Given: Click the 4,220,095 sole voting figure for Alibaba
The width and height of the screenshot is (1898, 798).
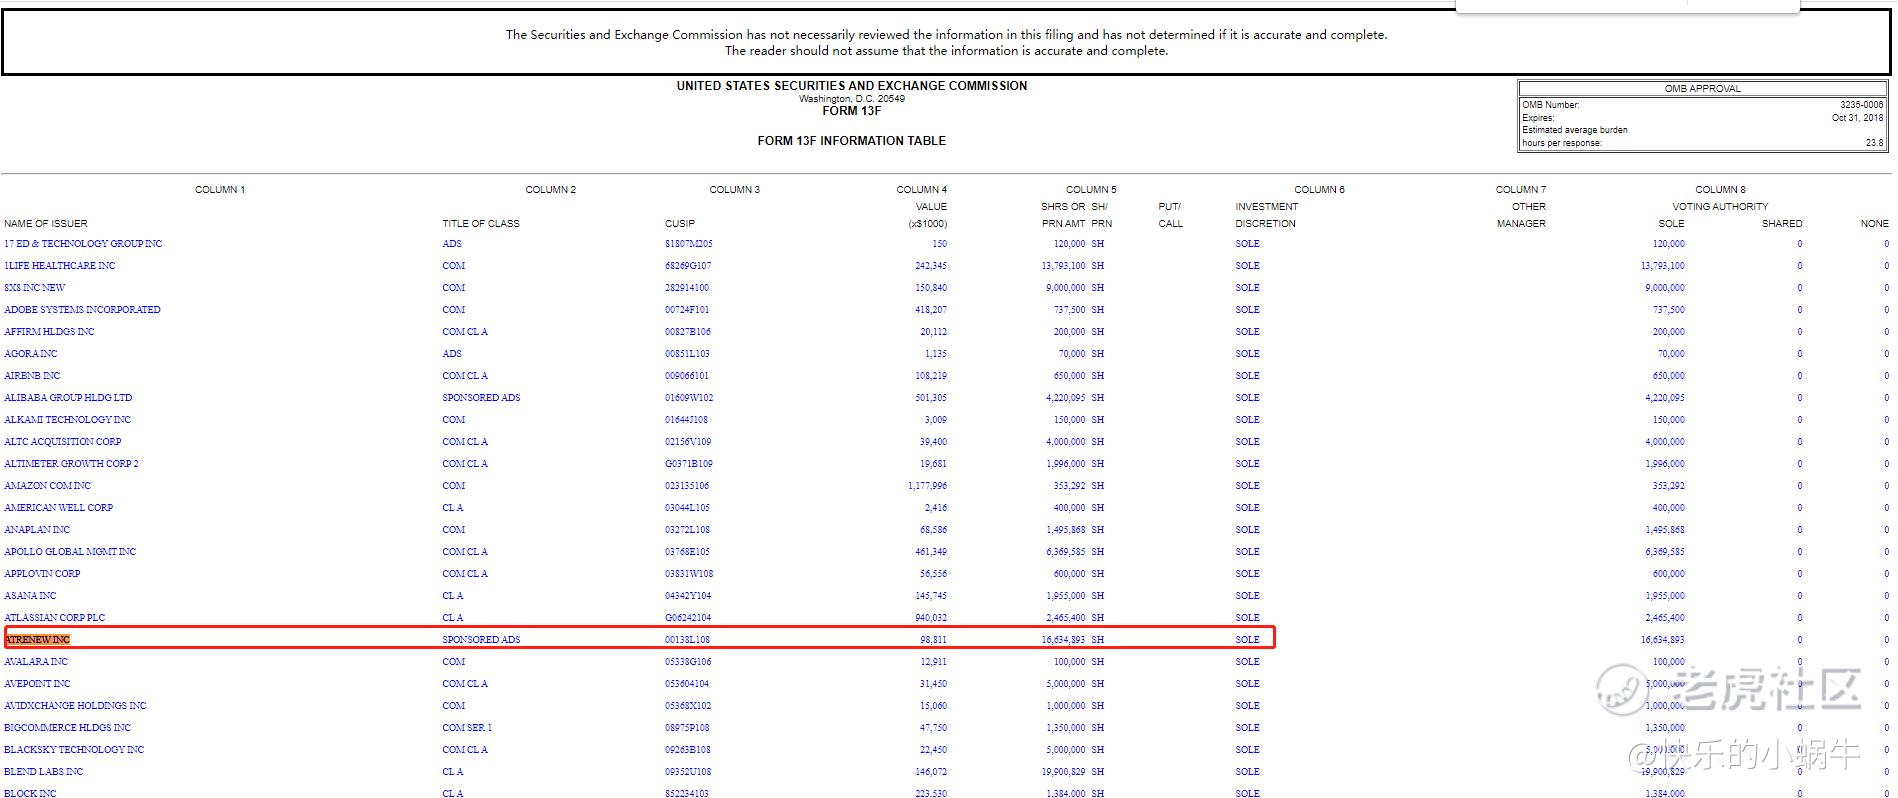Looking at the screenshot, I should 1665,398.
